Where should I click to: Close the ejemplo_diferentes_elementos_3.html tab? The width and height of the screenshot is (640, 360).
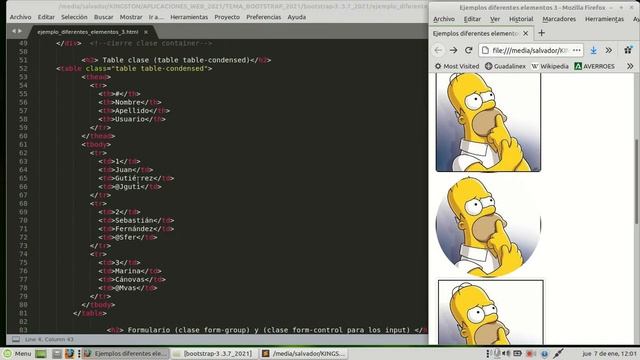pos(146,32)
